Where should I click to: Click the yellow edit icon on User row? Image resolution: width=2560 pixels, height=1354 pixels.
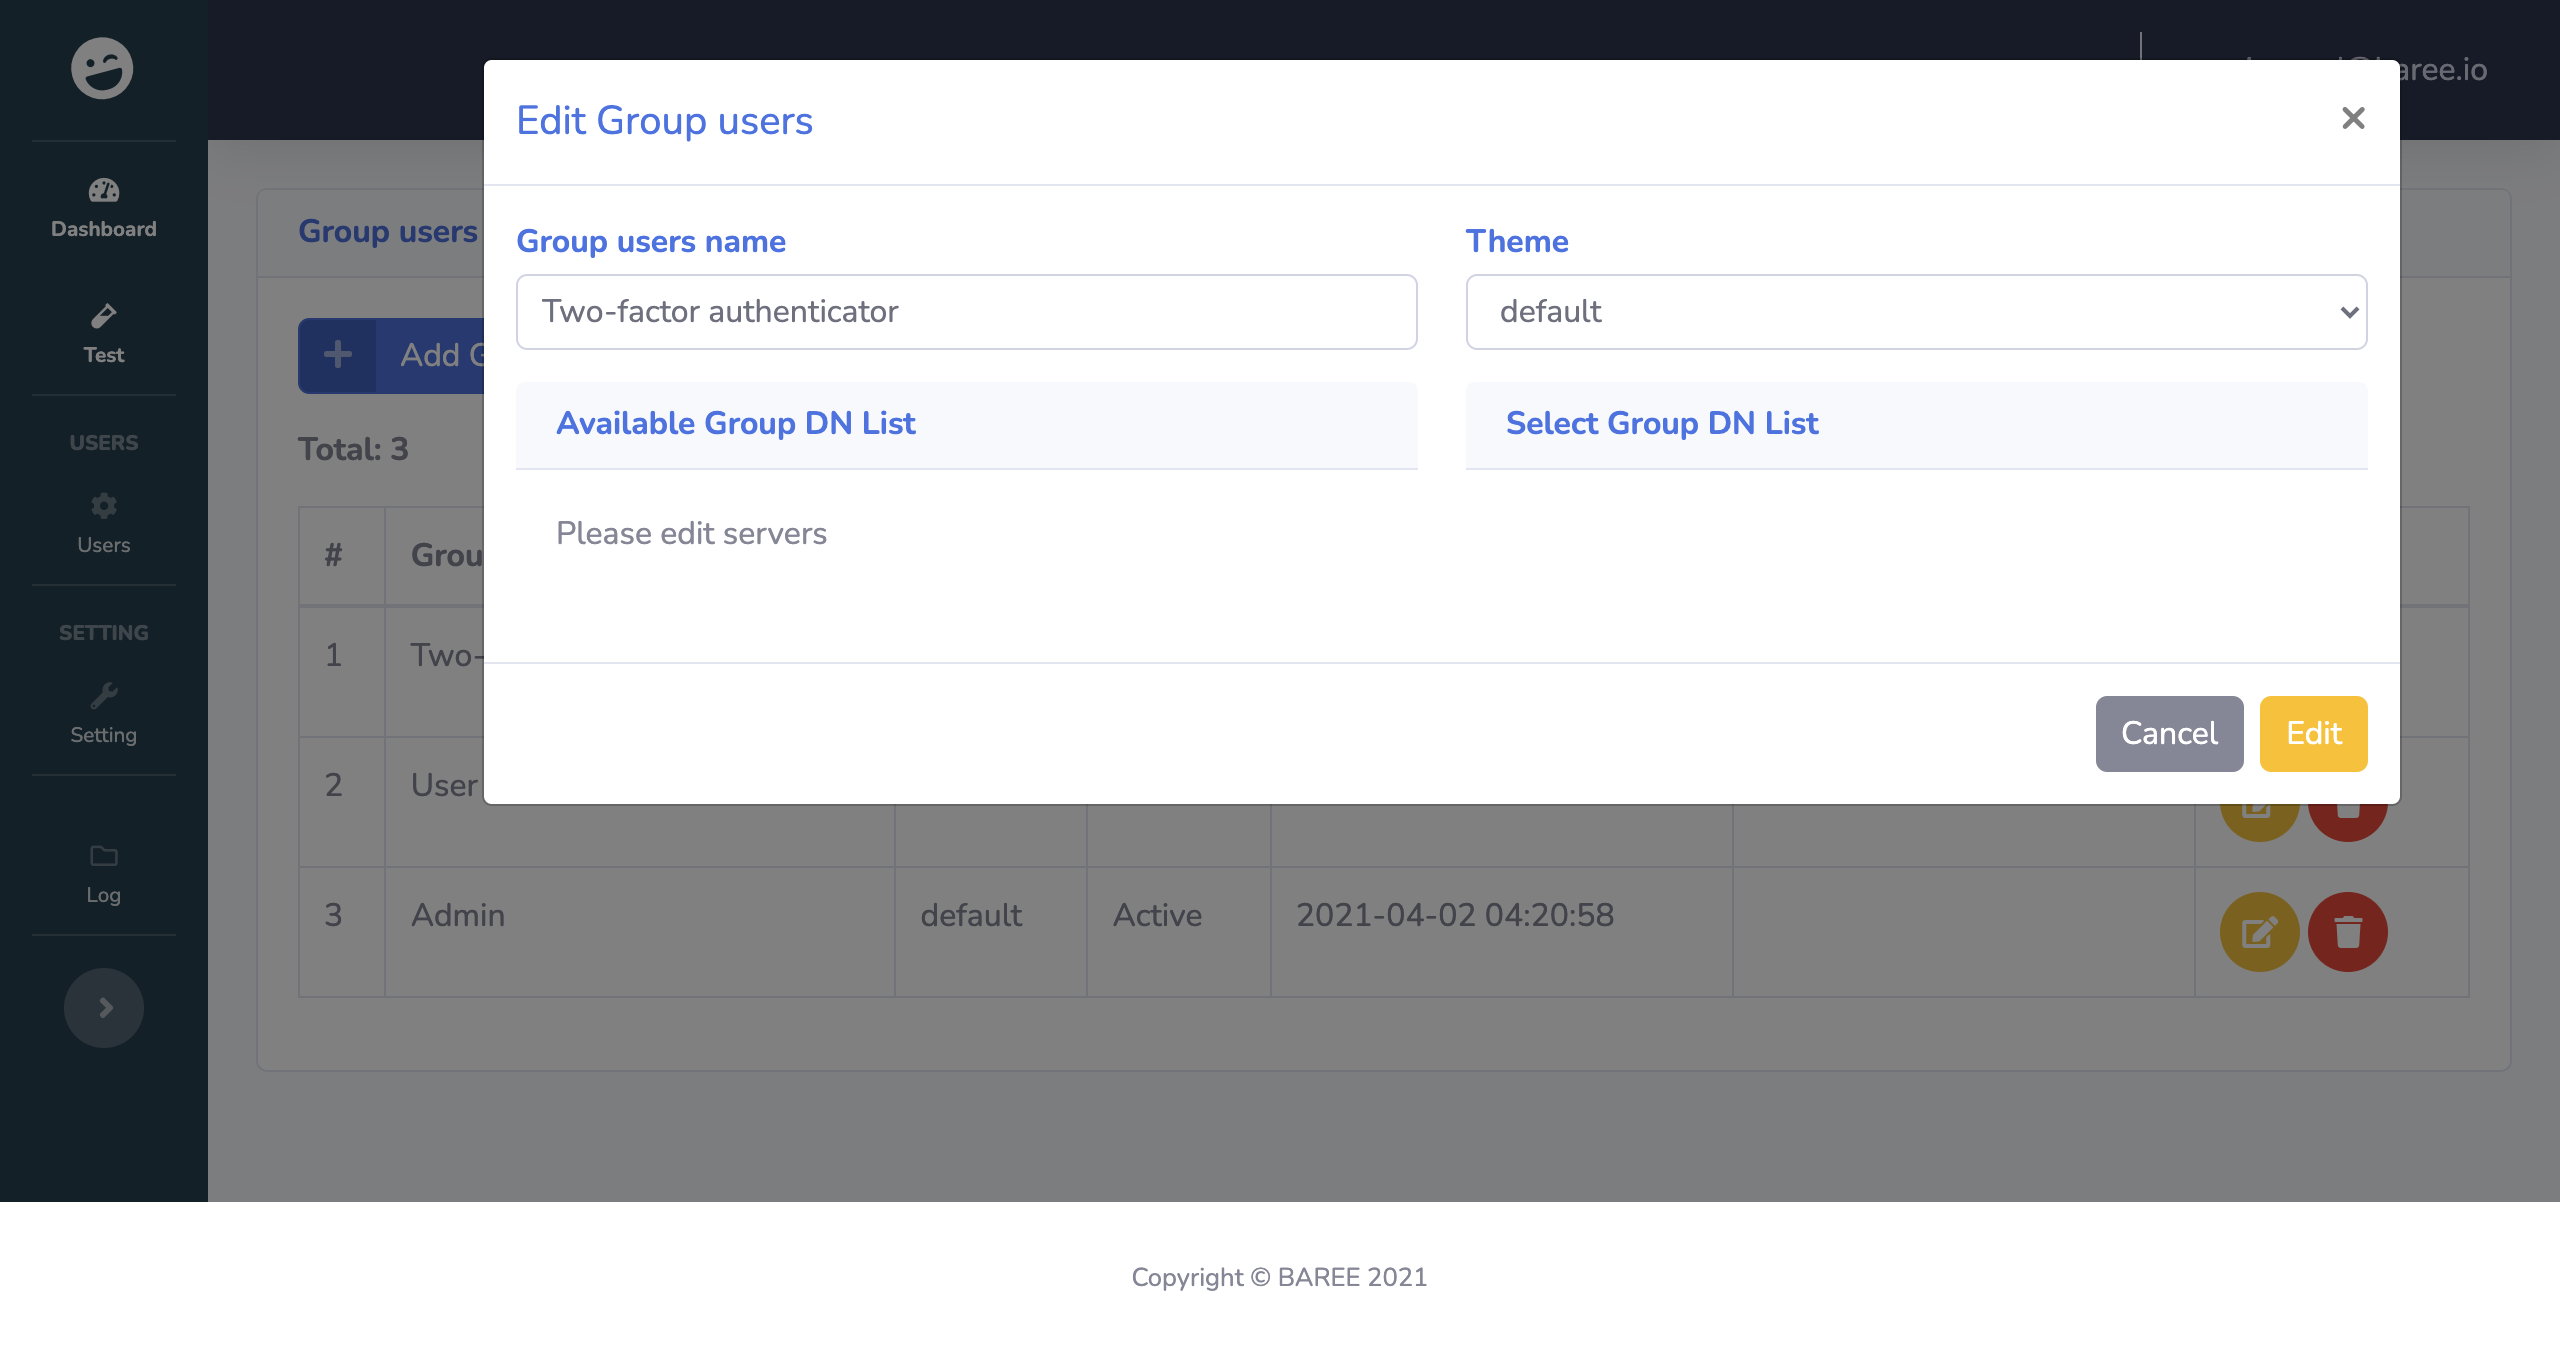[x=2259, y=803]
